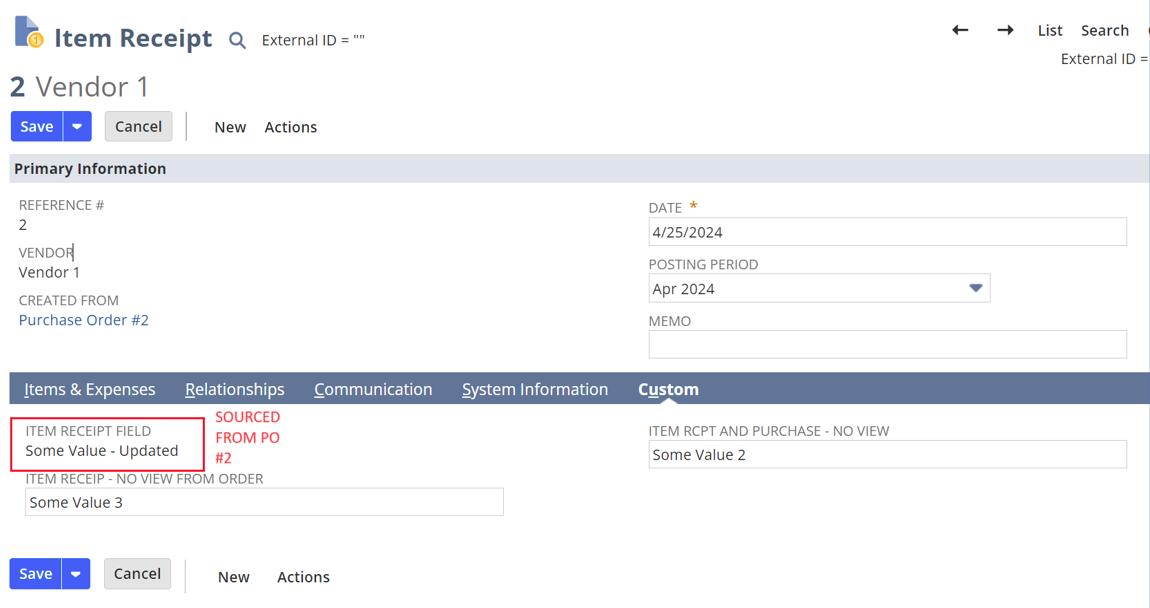Go to previous record with left arrow
Image resolution: width=1150 pixels, height=608 pixels.
coord(960,30)
